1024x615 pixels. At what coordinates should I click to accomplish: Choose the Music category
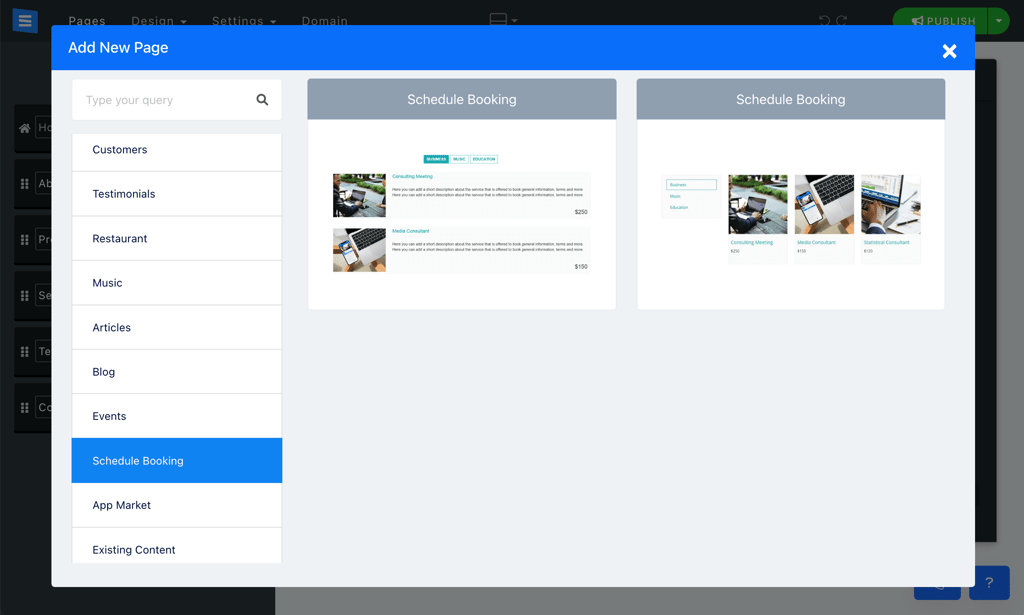point(176,283)
